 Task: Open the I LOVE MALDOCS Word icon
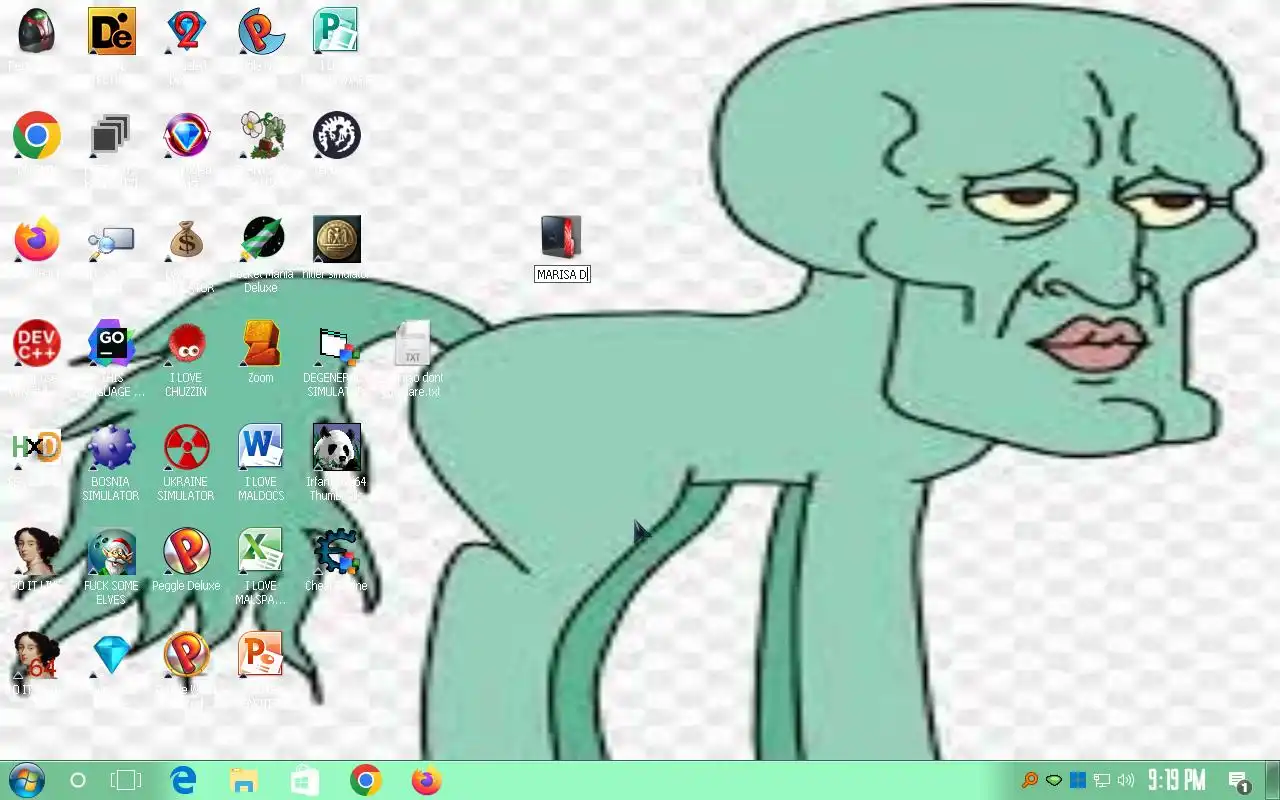coord(261,447)
